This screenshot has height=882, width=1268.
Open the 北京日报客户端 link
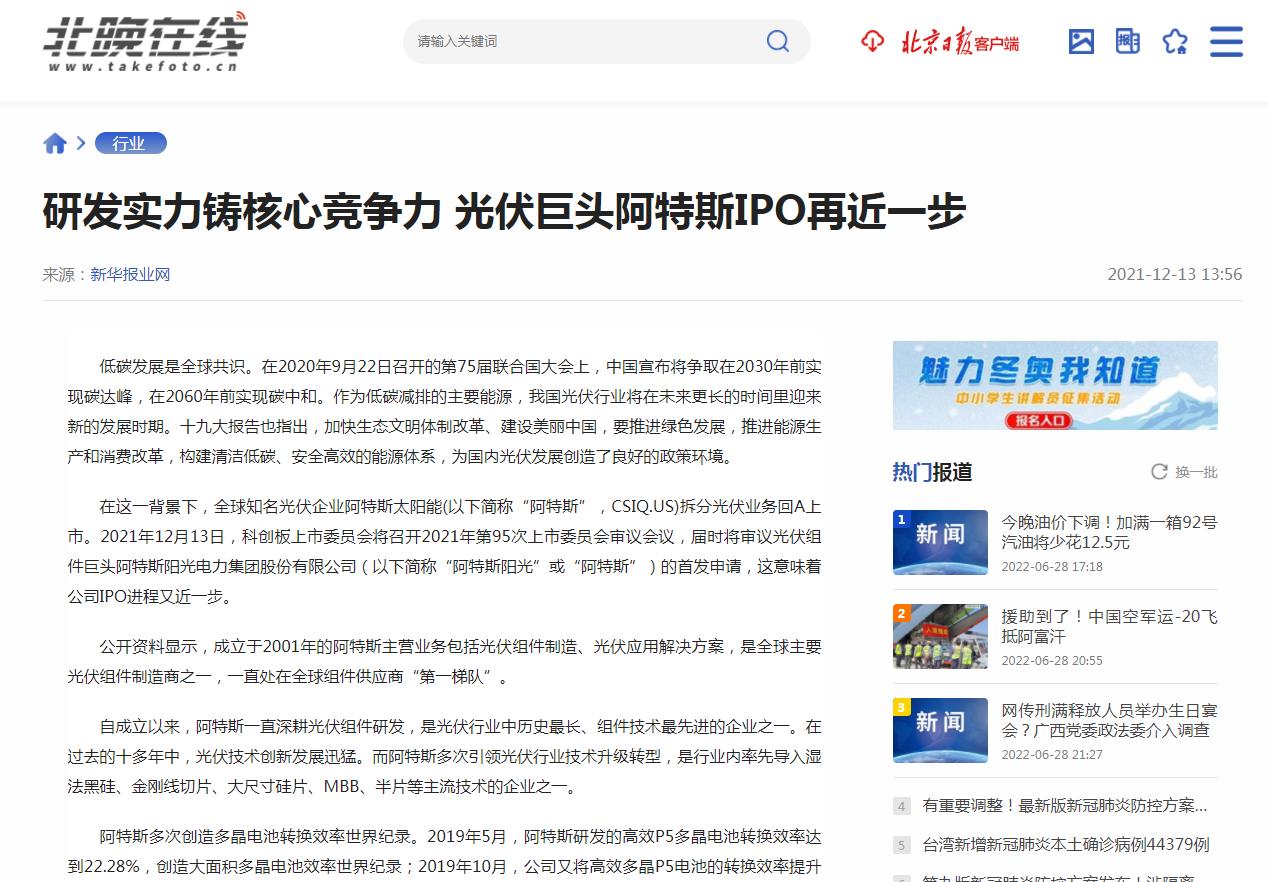point(960,42)
